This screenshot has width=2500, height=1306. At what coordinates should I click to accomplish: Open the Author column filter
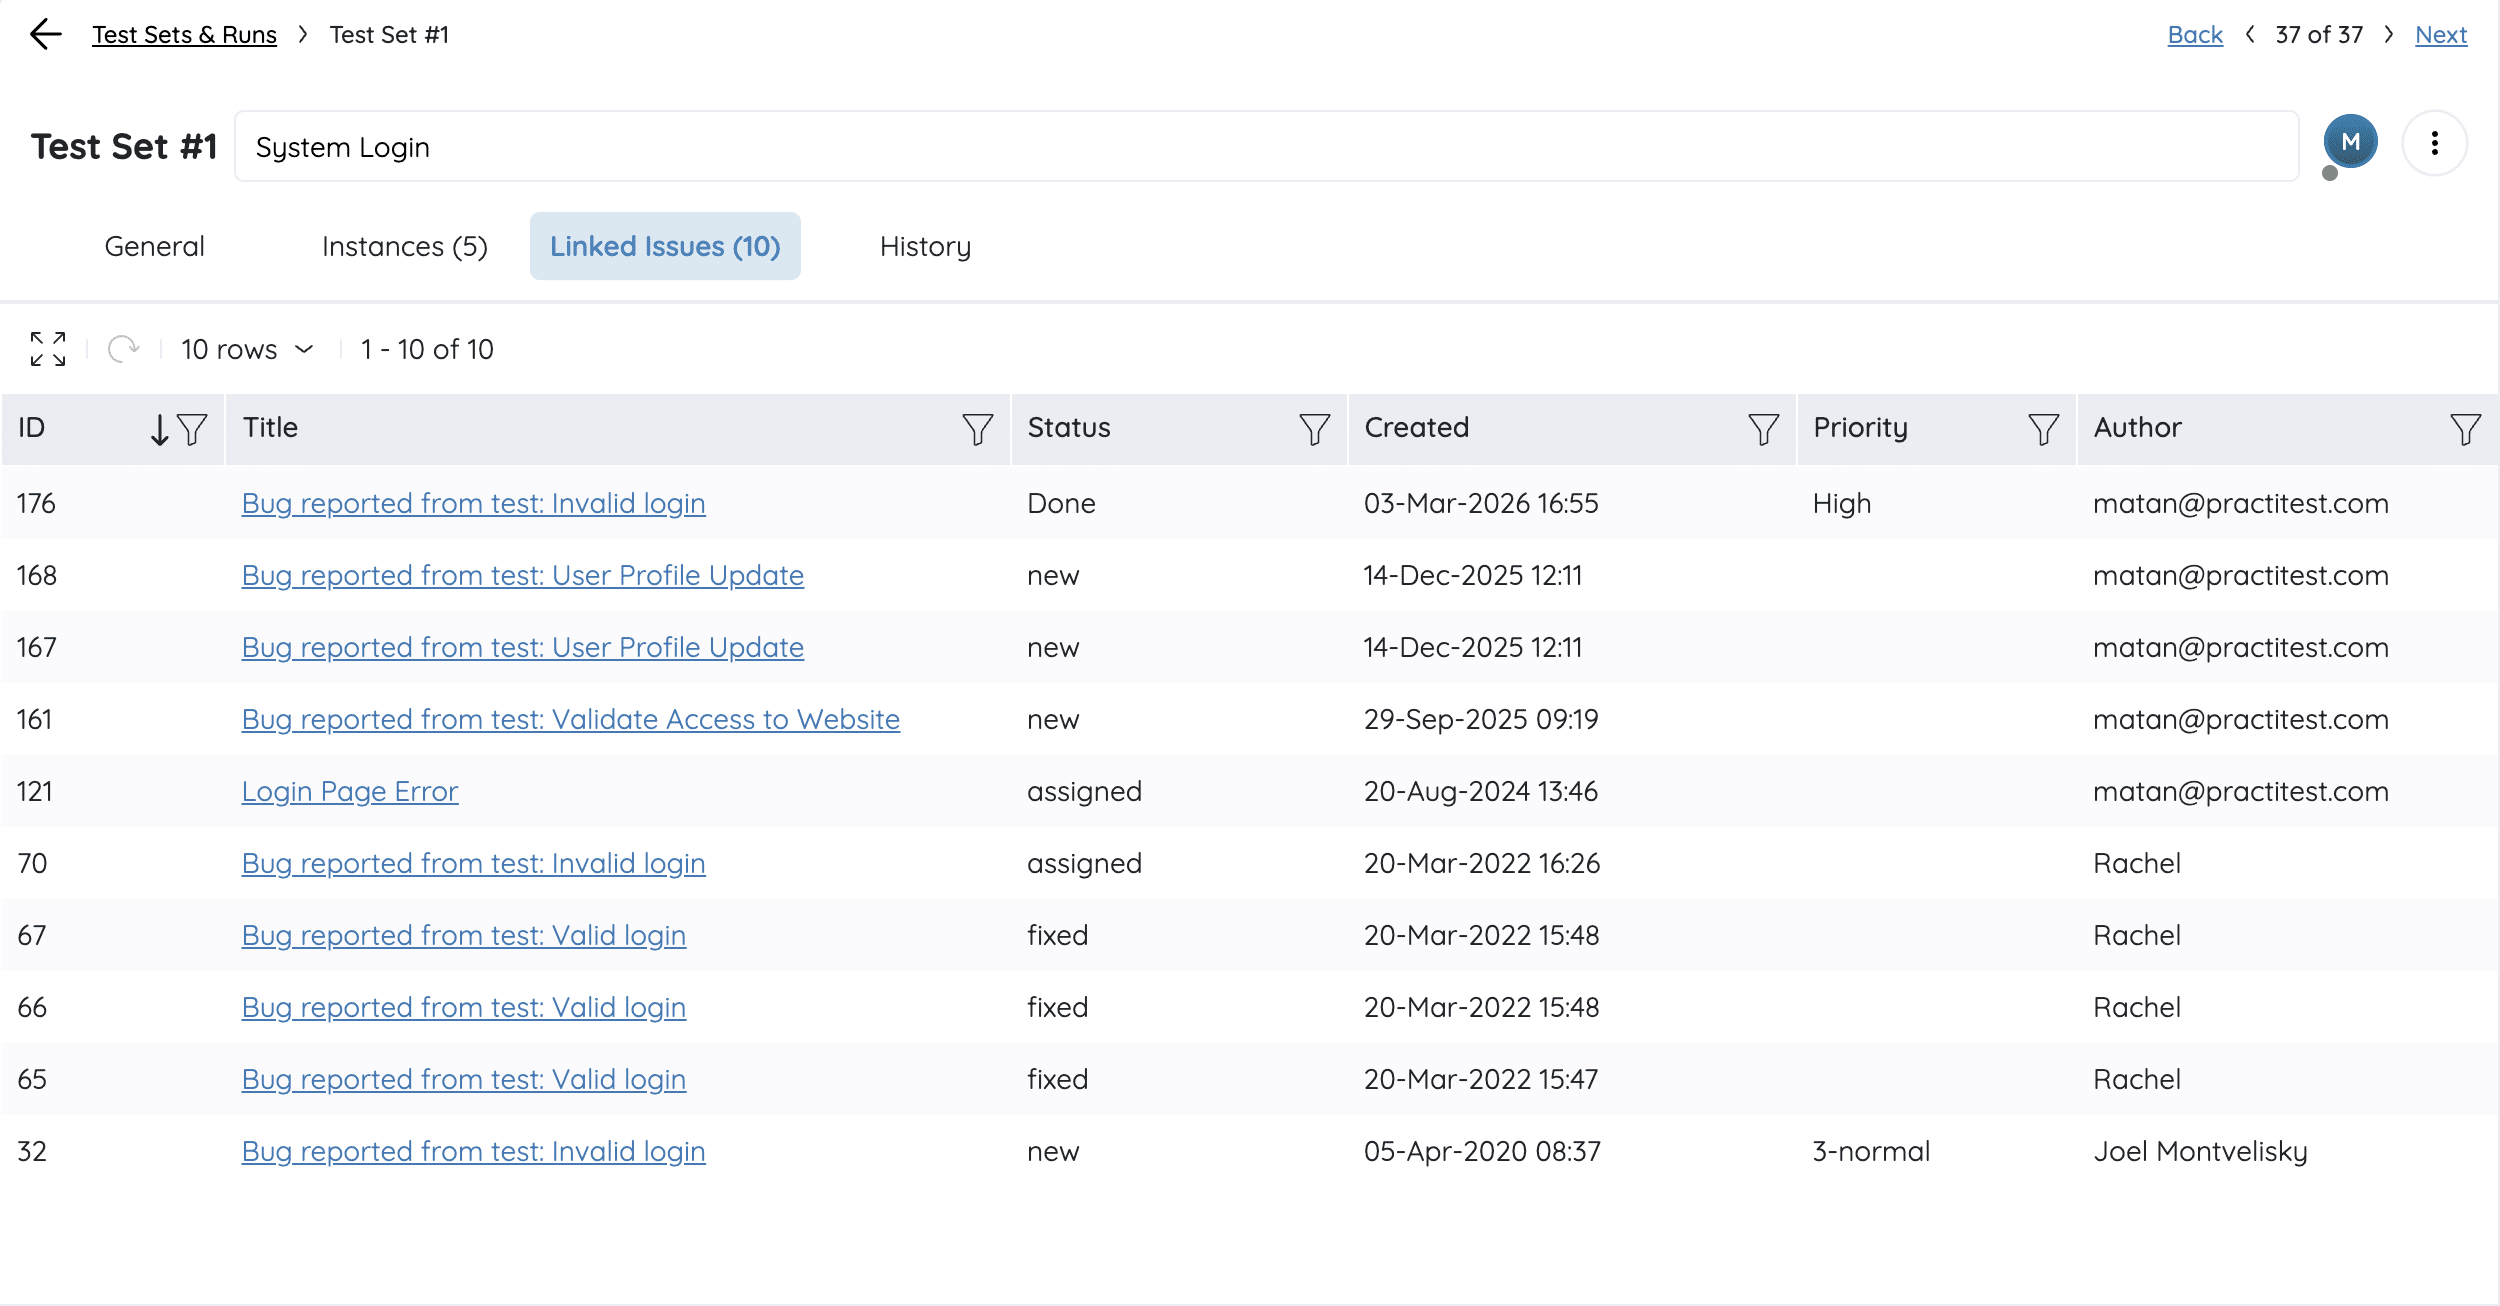2465,429
